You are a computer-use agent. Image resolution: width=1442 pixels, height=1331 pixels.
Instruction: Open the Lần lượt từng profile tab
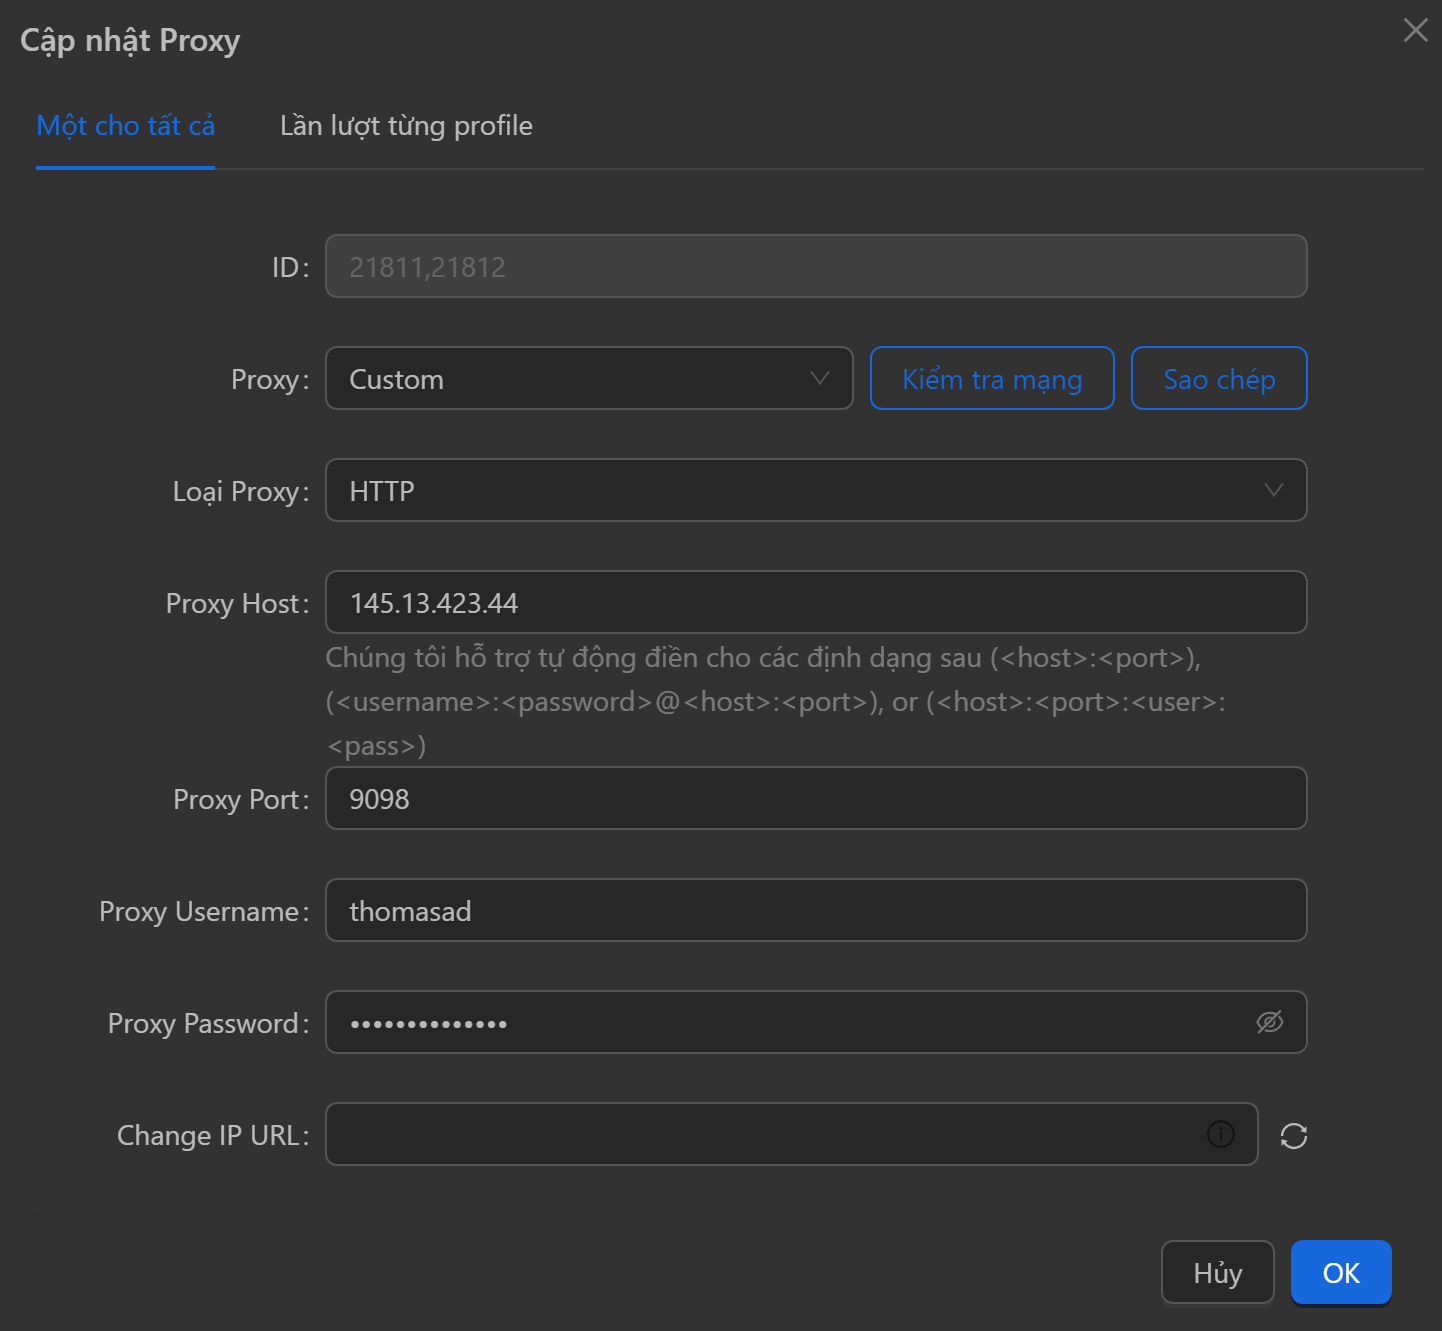(406, 126)
